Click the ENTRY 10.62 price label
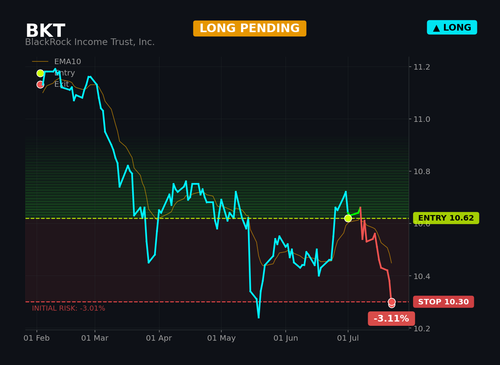Screen dimensions: 500x365 click(446, 218)
